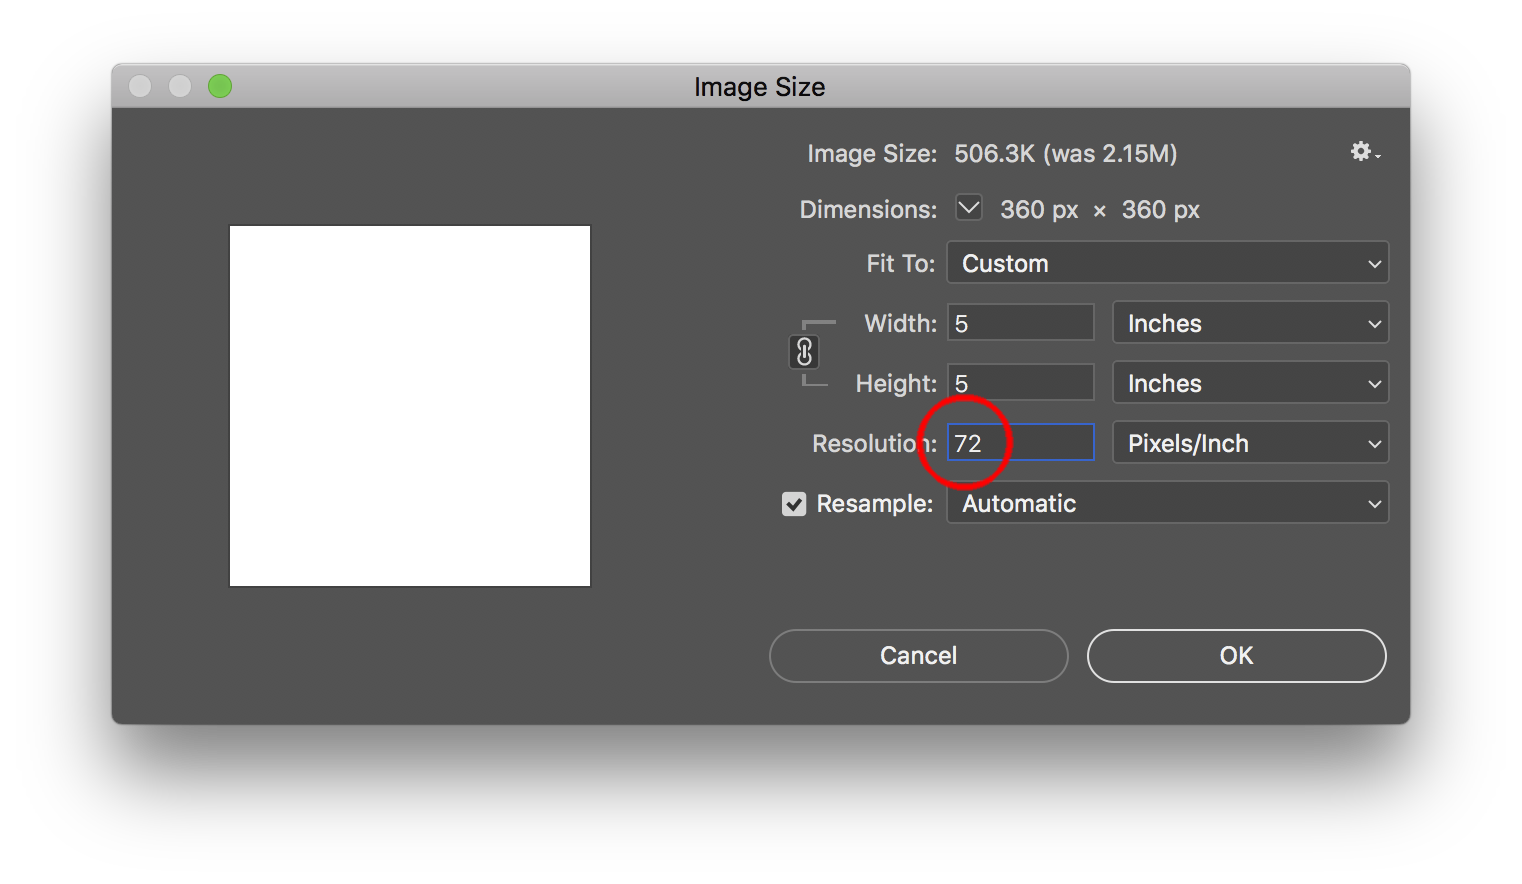Expand the Resample method Automatic dropdown
Screen dimensions: 1522x884
pyautogui.click(x=1167, y=503)
